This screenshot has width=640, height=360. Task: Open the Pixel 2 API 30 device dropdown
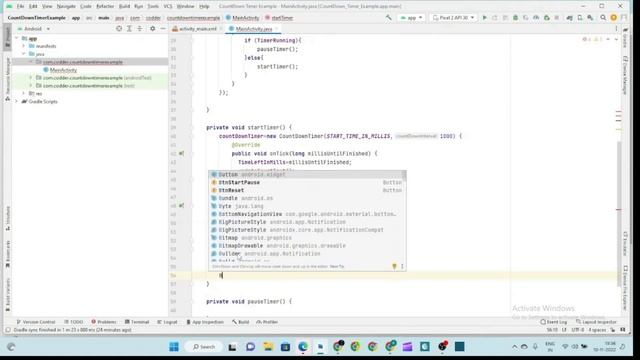[453, 18]
